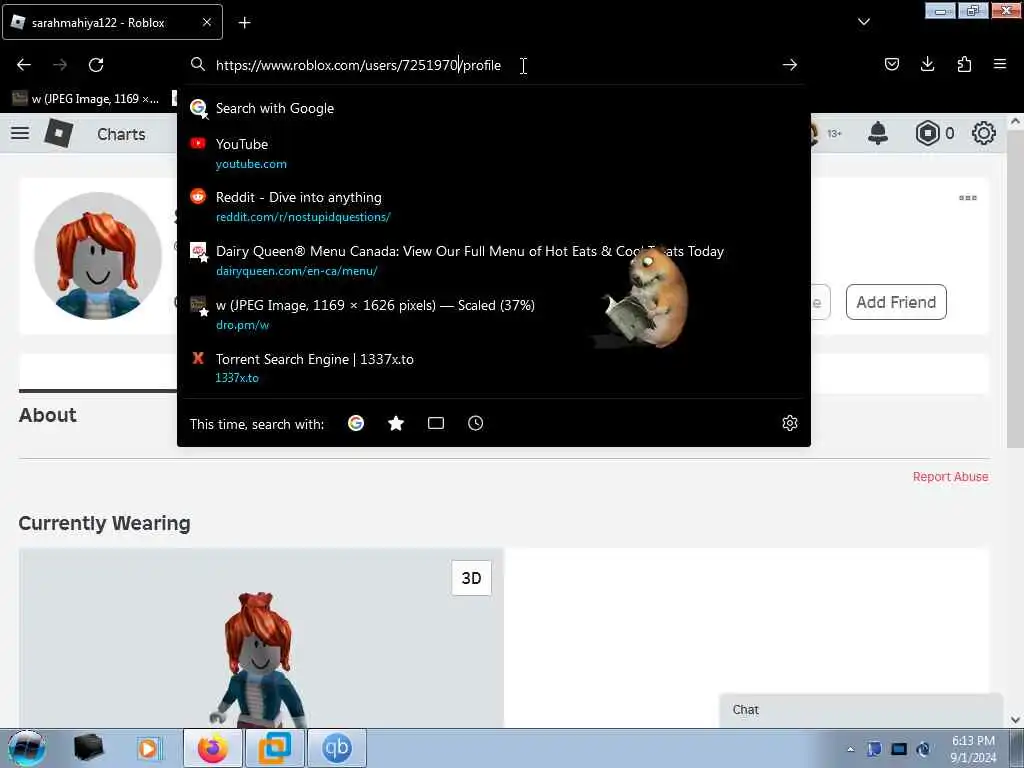Open Charts in Roblox navigation
The height and width of the screenshot is (768, 1024).
click(x=121, y=134)
